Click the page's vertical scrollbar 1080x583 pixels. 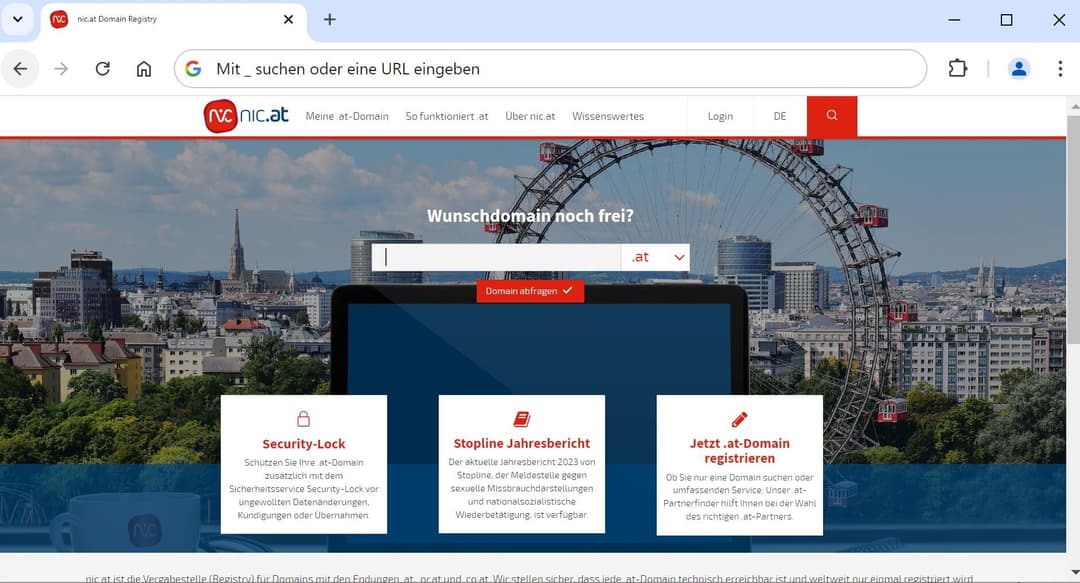[1073, 230]
